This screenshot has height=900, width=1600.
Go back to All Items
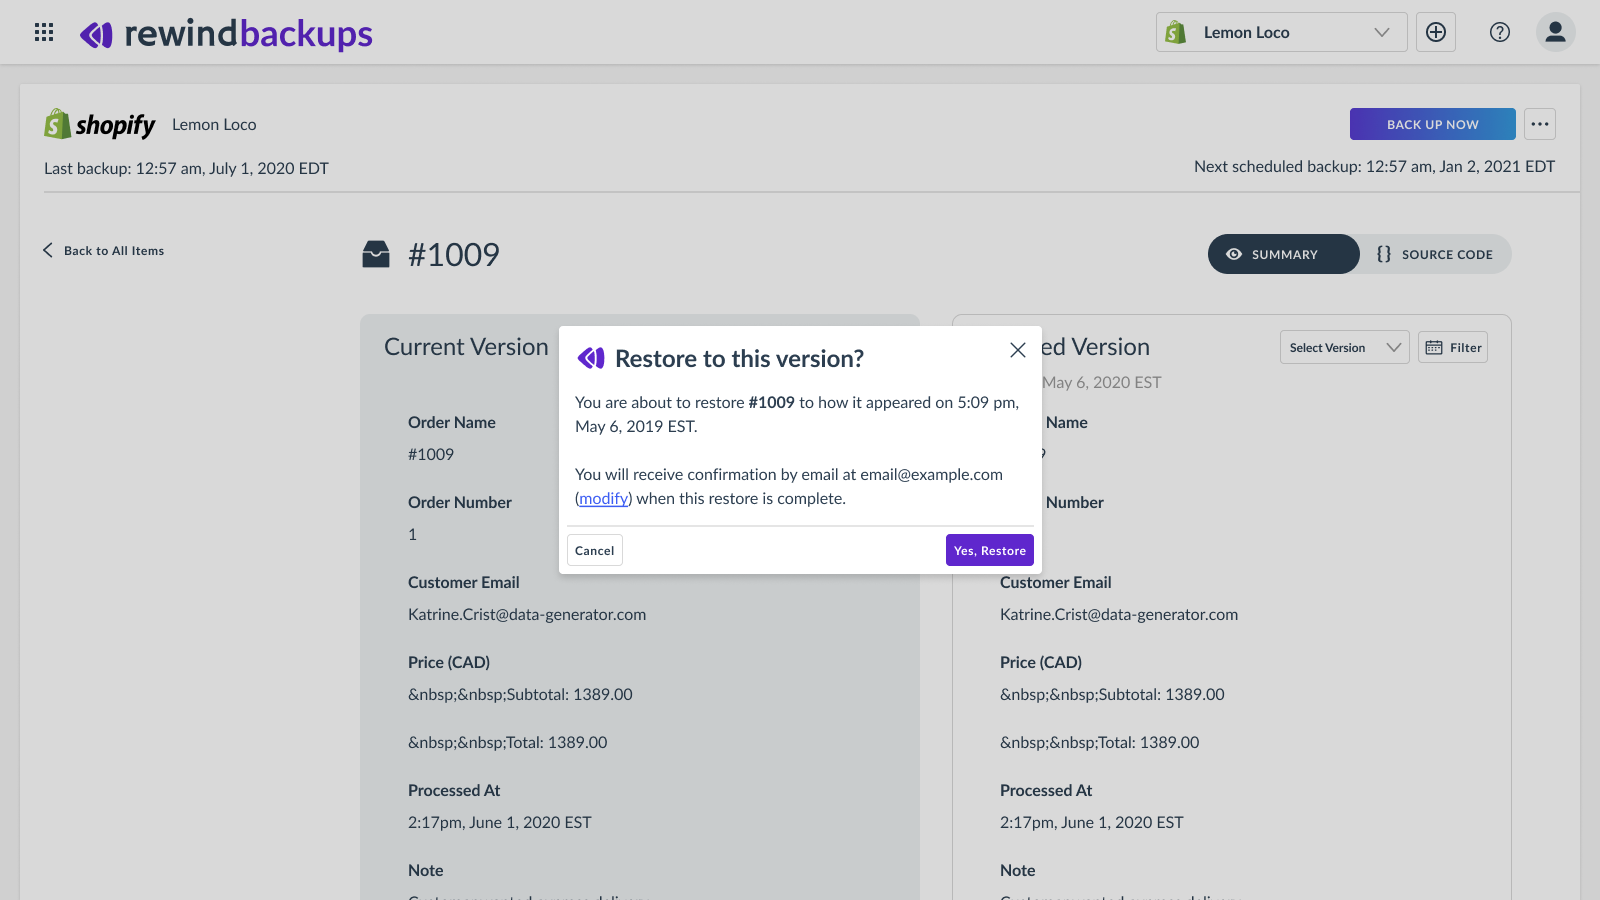(104, 251)
